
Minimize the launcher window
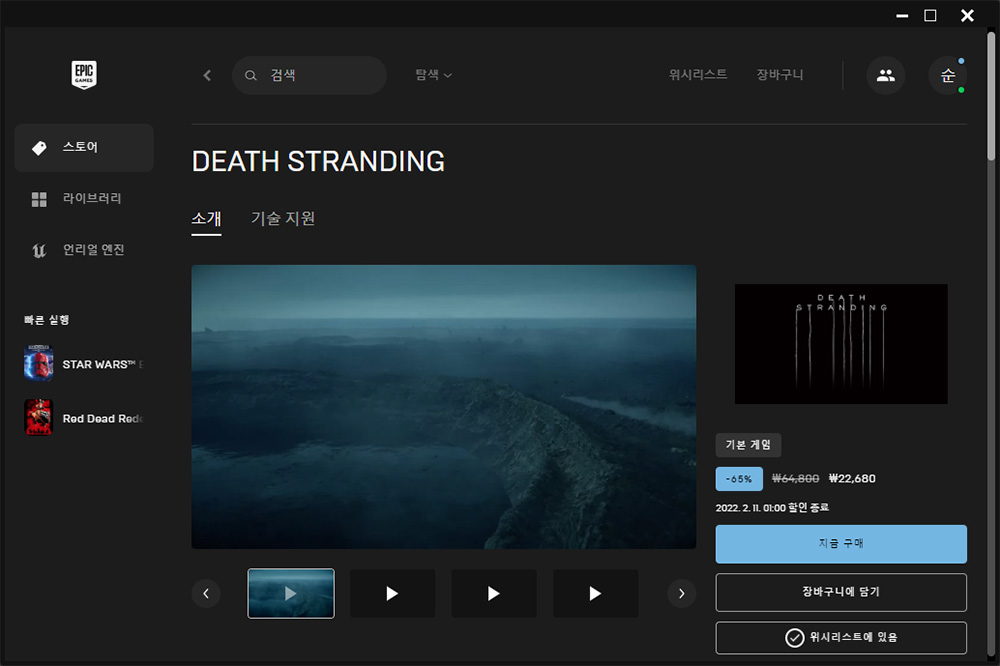tap(902, 15)
